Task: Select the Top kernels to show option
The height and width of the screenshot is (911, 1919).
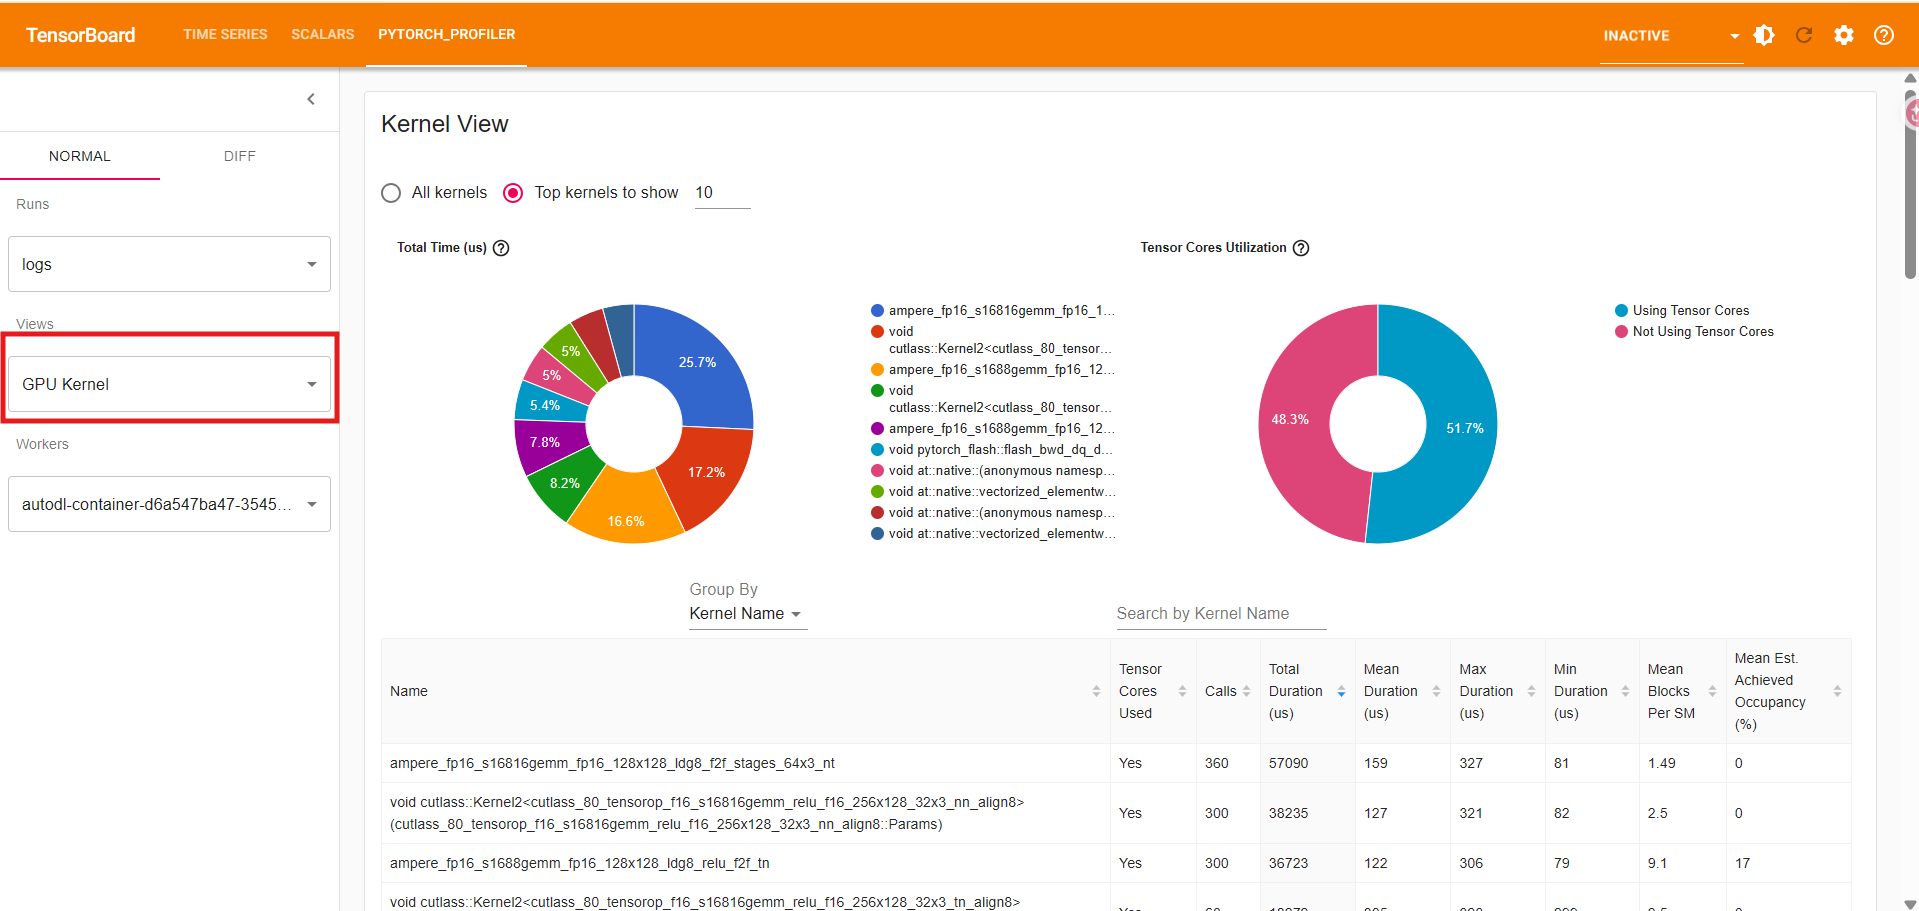Action: 513,193
